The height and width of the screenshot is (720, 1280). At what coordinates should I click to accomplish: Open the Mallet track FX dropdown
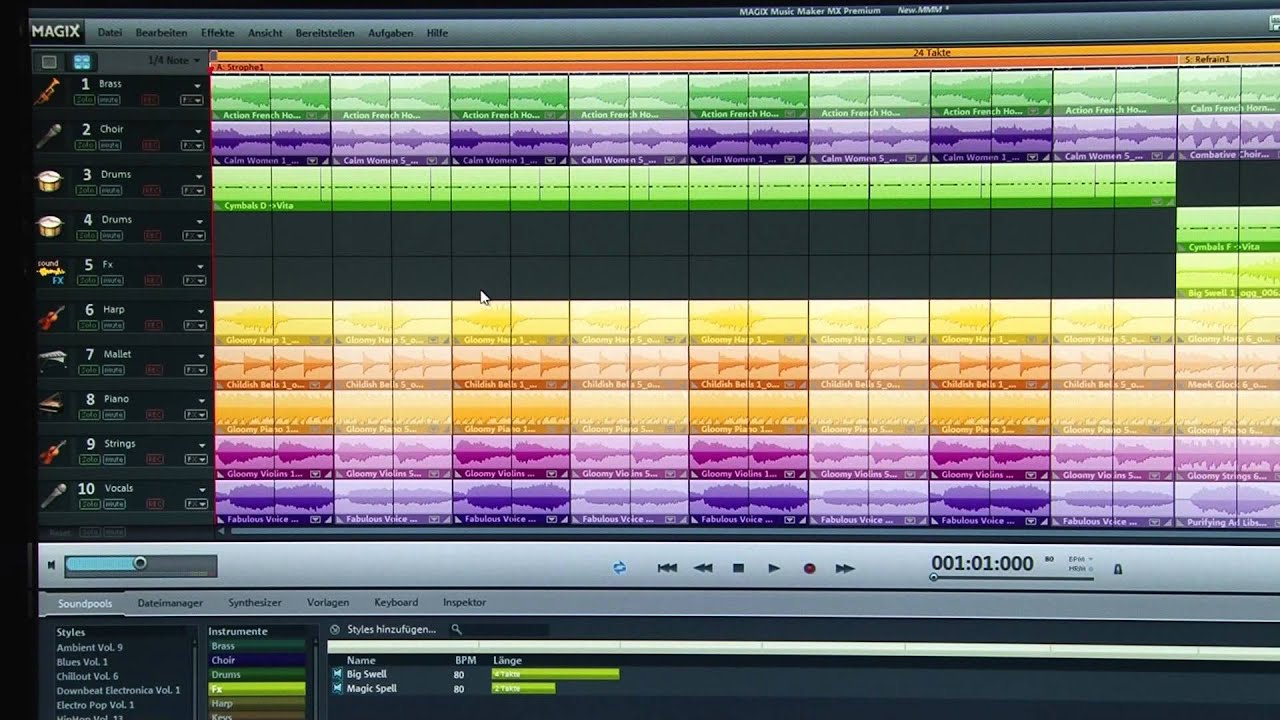[x=194, y=369]
